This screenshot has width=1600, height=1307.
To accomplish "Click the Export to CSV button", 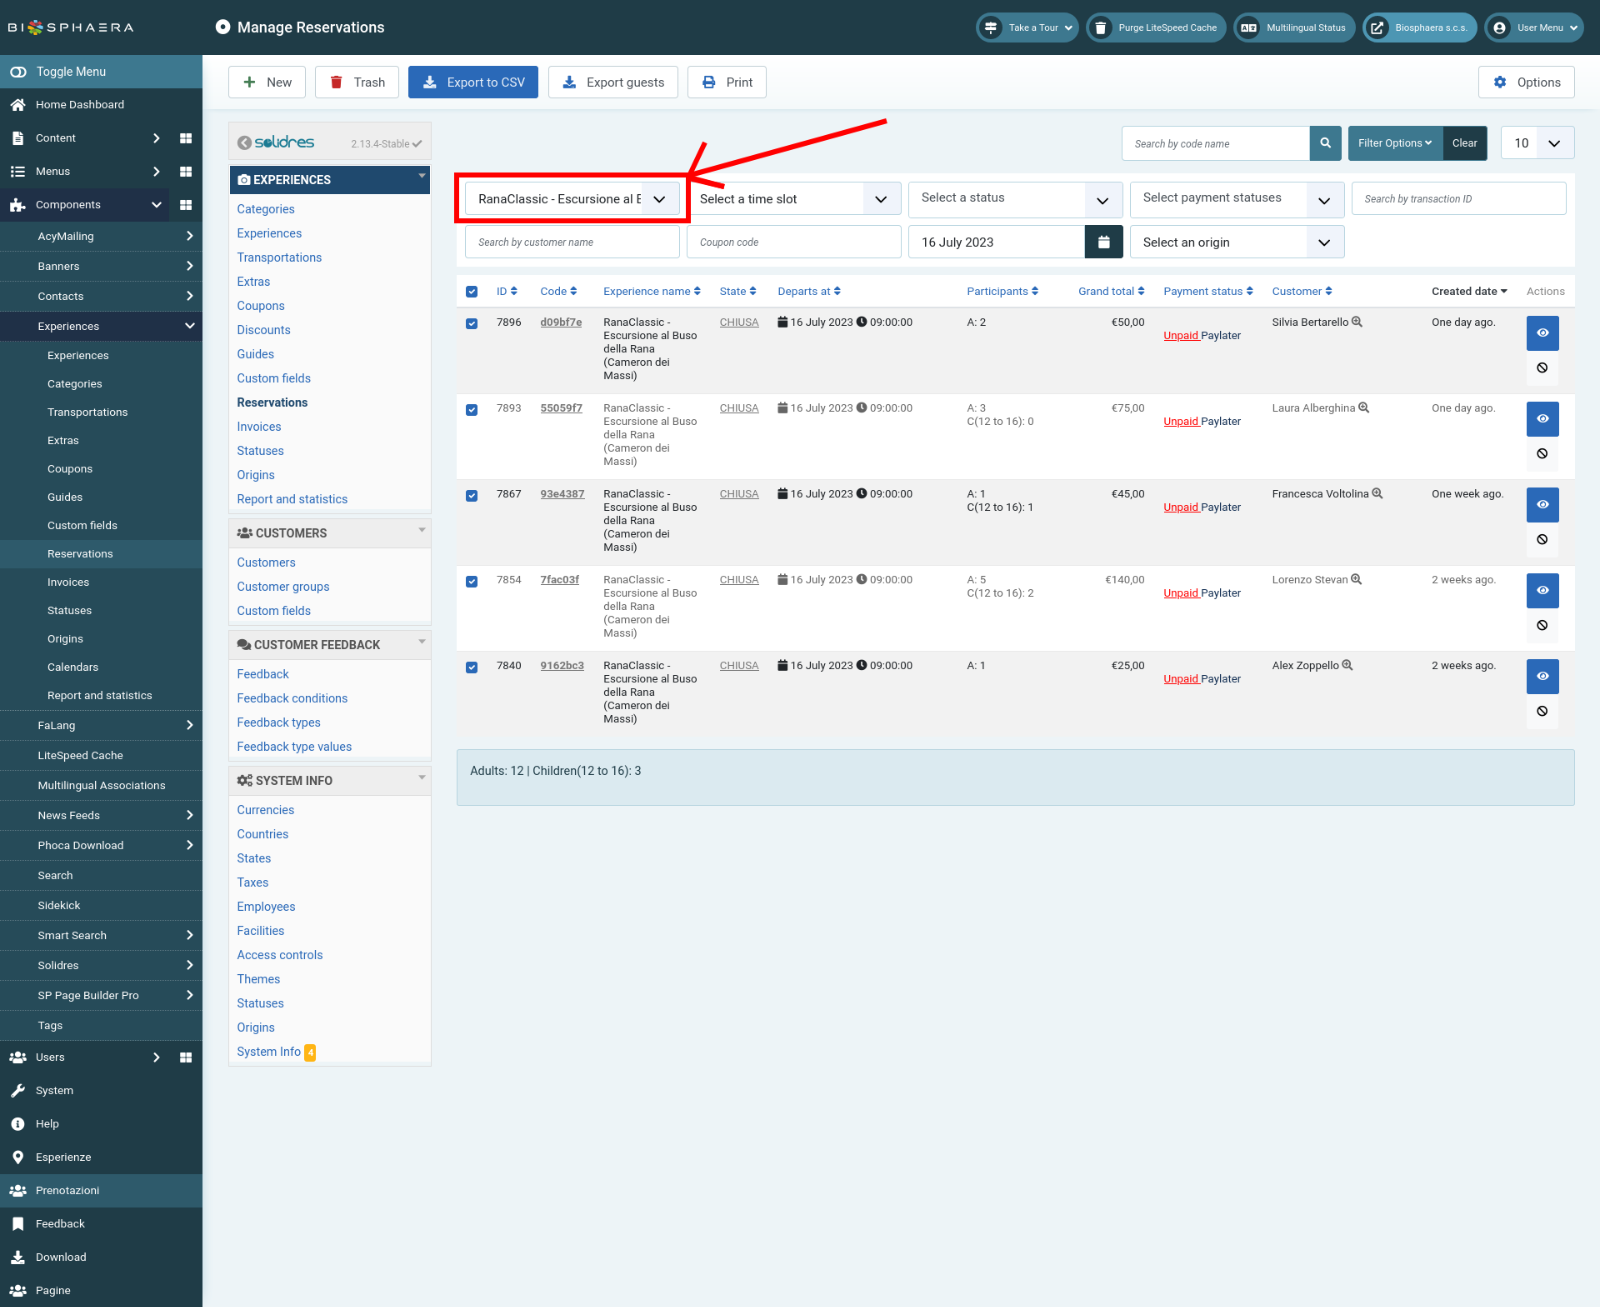I will click(x=473, y=83).
